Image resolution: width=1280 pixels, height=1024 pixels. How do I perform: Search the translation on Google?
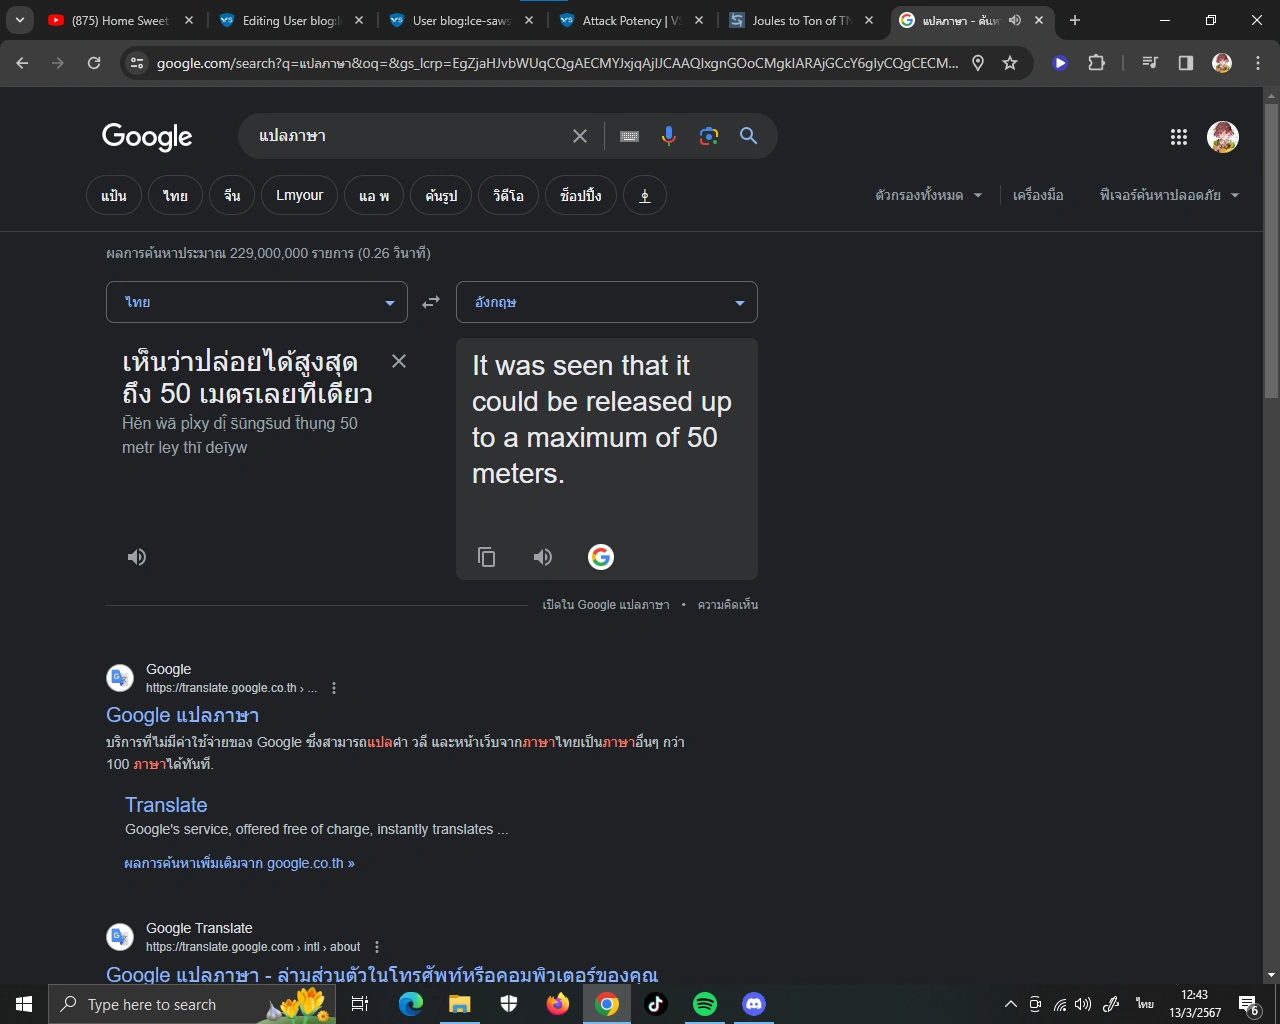[601, 557]
